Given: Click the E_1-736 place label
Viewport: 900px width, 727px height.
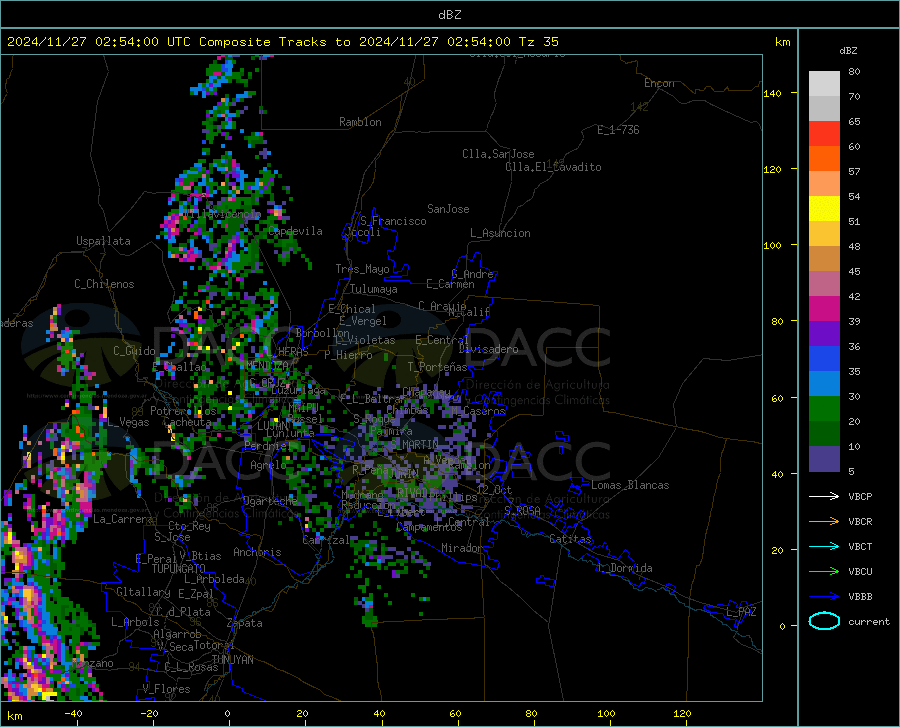Looking at the screenshot, I should point(618,130).
